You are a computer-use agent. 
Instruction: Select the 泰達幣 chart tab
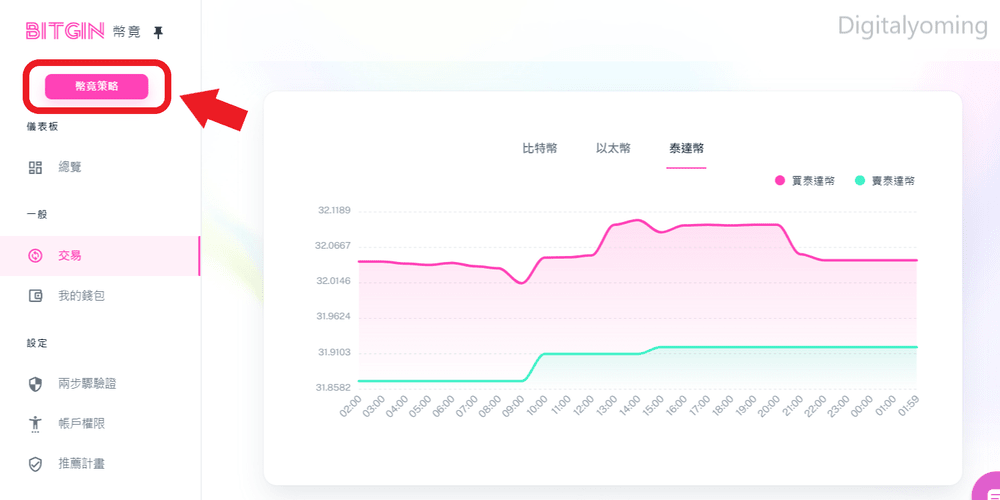click(686, 149)
